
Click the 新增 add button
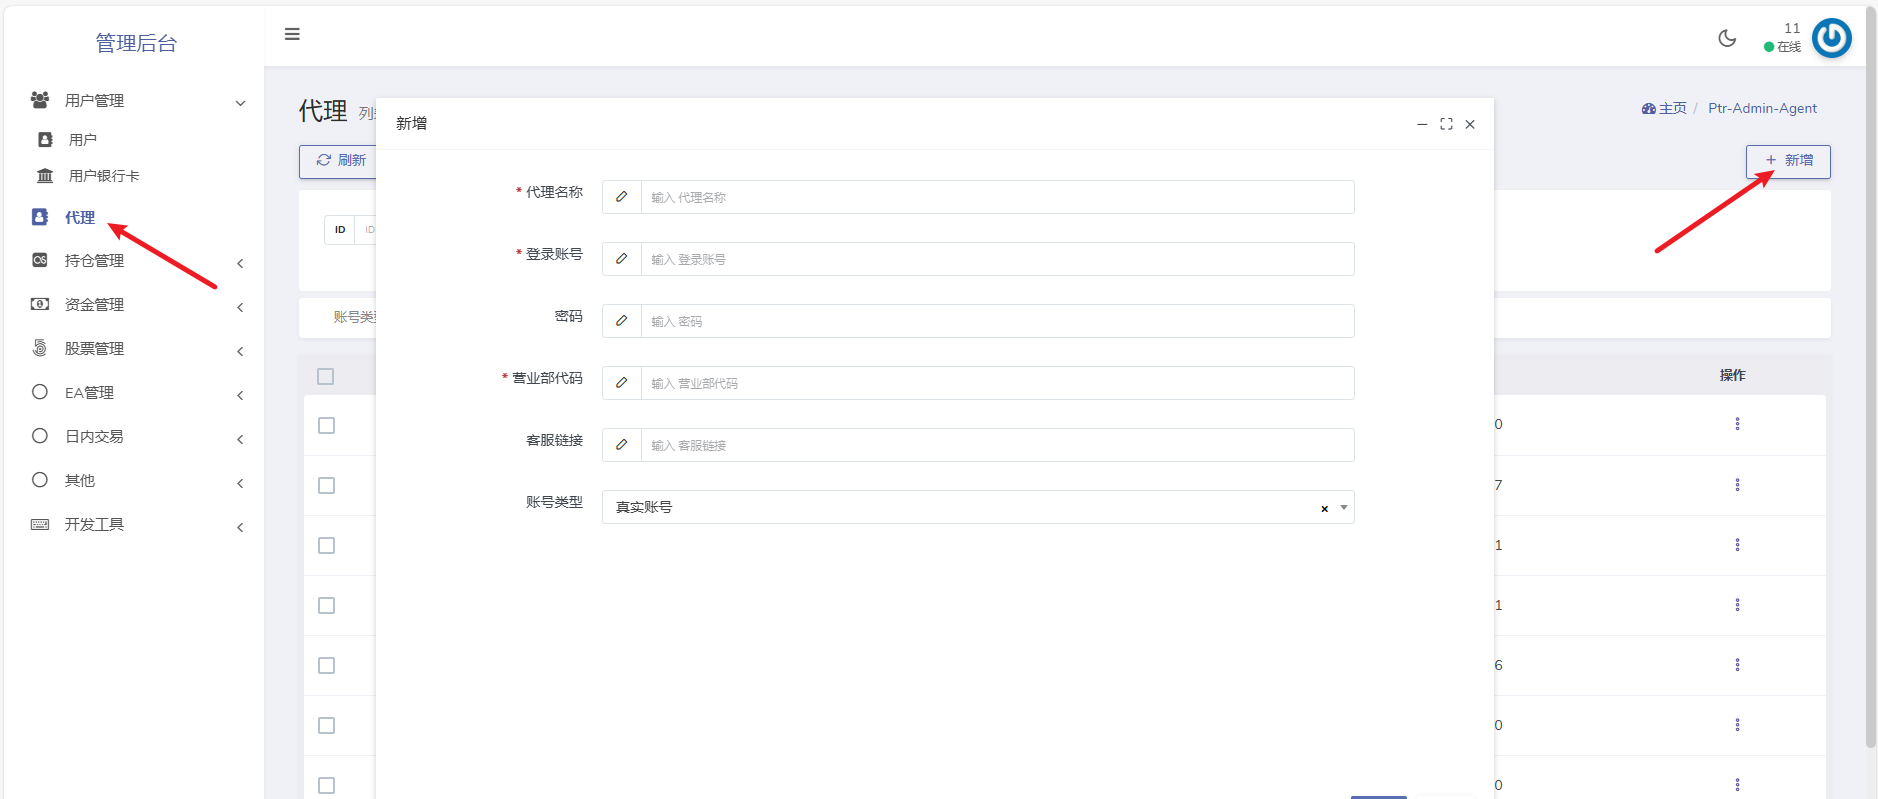click(x=1788, y=161)
